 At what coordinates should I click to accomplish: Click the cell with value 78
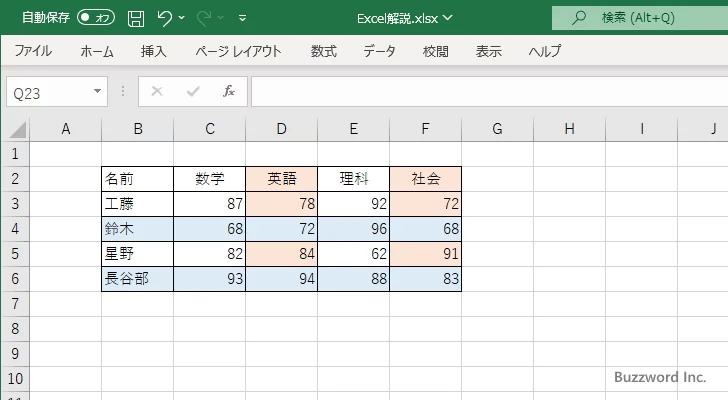click(281, 204)
